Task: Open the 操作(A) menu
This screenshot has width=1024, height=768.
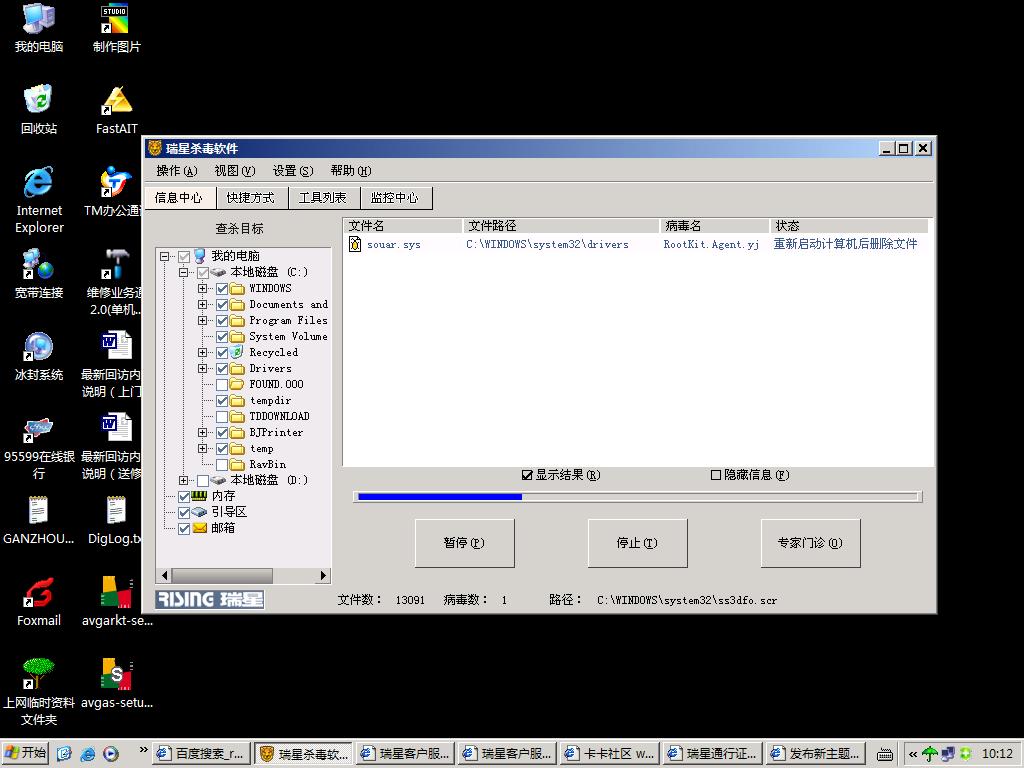Action: click(176, 171)
